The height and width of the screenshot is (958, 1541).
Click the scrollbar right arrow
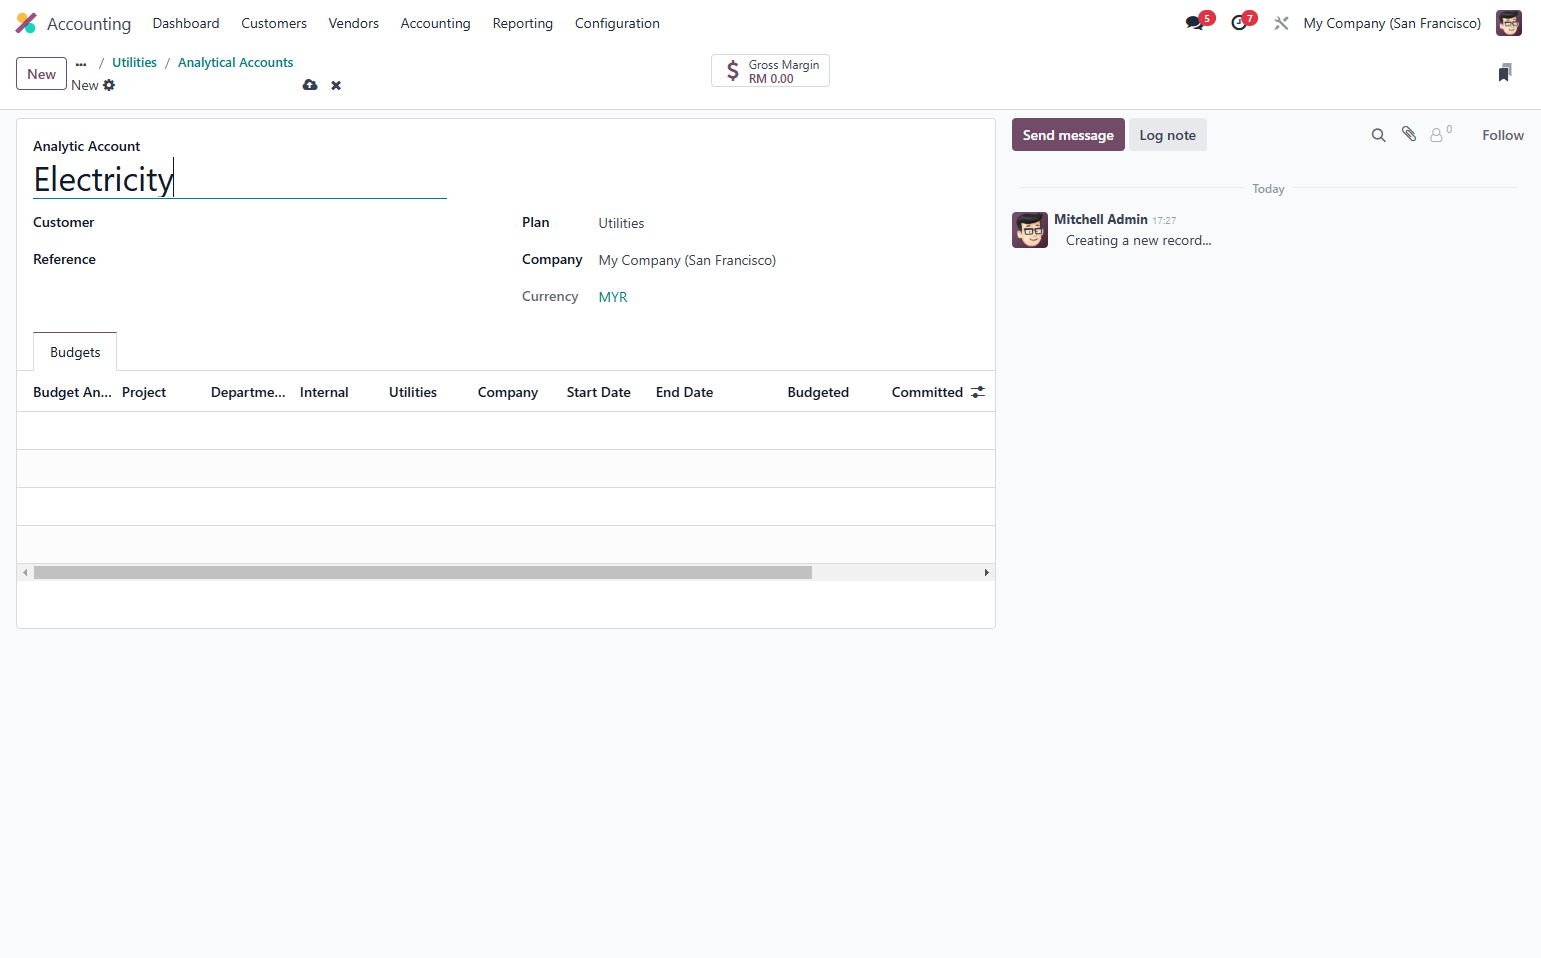coord(986,573)
